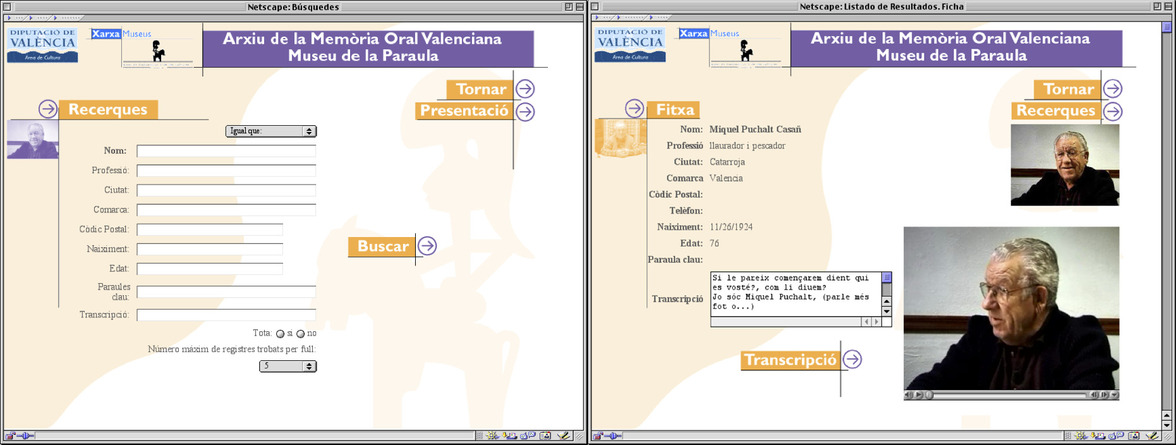The width and height of the screenshot is (1176, 445).
Task: Open Address Book icon in Búsquedes component bar
Action: 545,435
